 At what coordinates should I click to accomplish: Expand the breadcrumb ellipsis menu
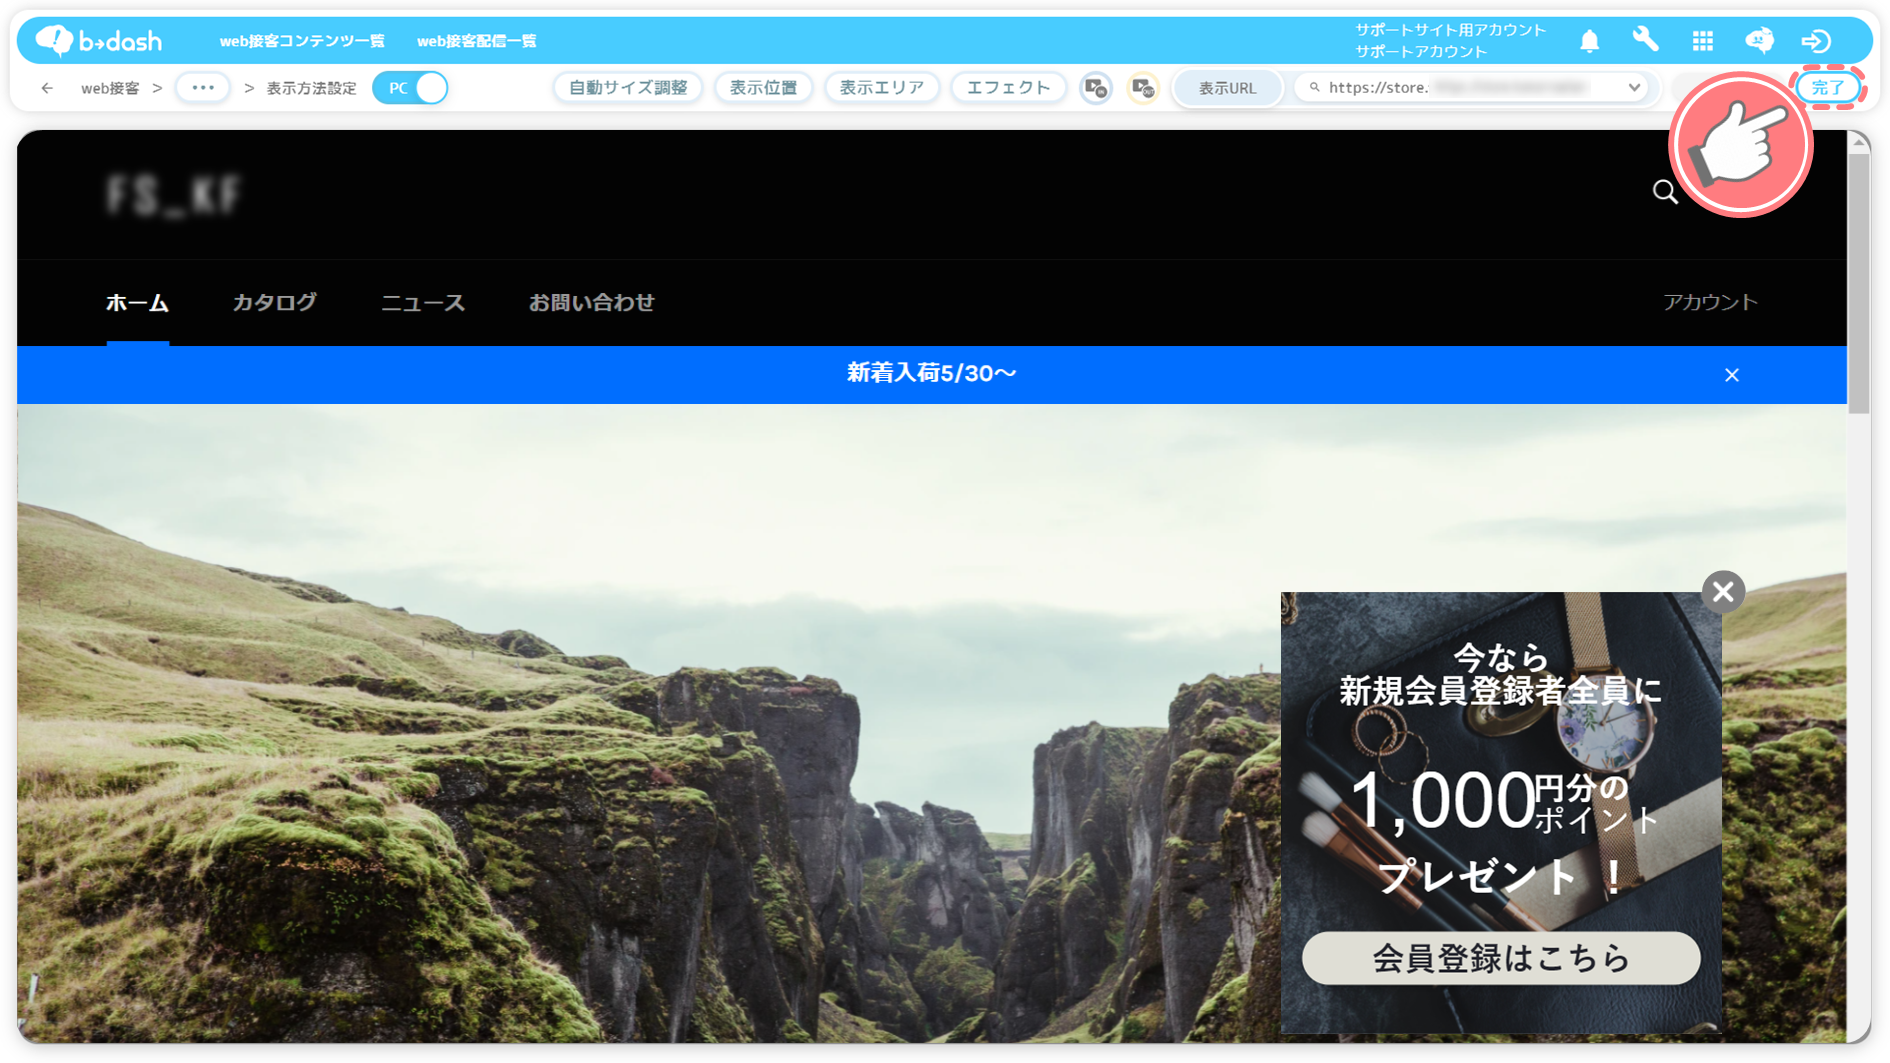(x=203, y=88)
